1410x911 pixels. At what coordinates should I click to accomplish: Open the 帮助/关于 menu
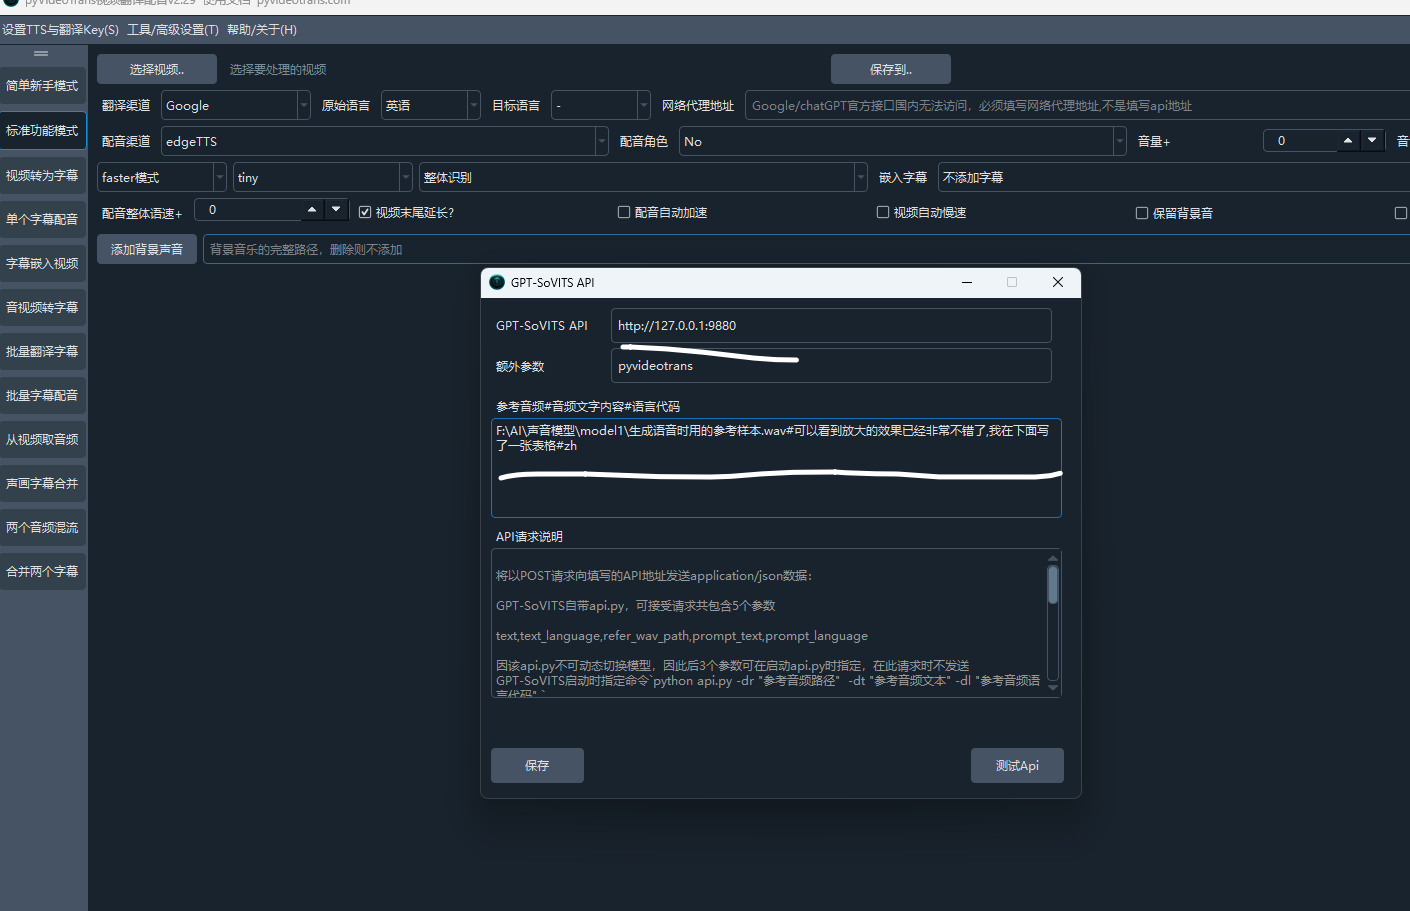point(262,30)
